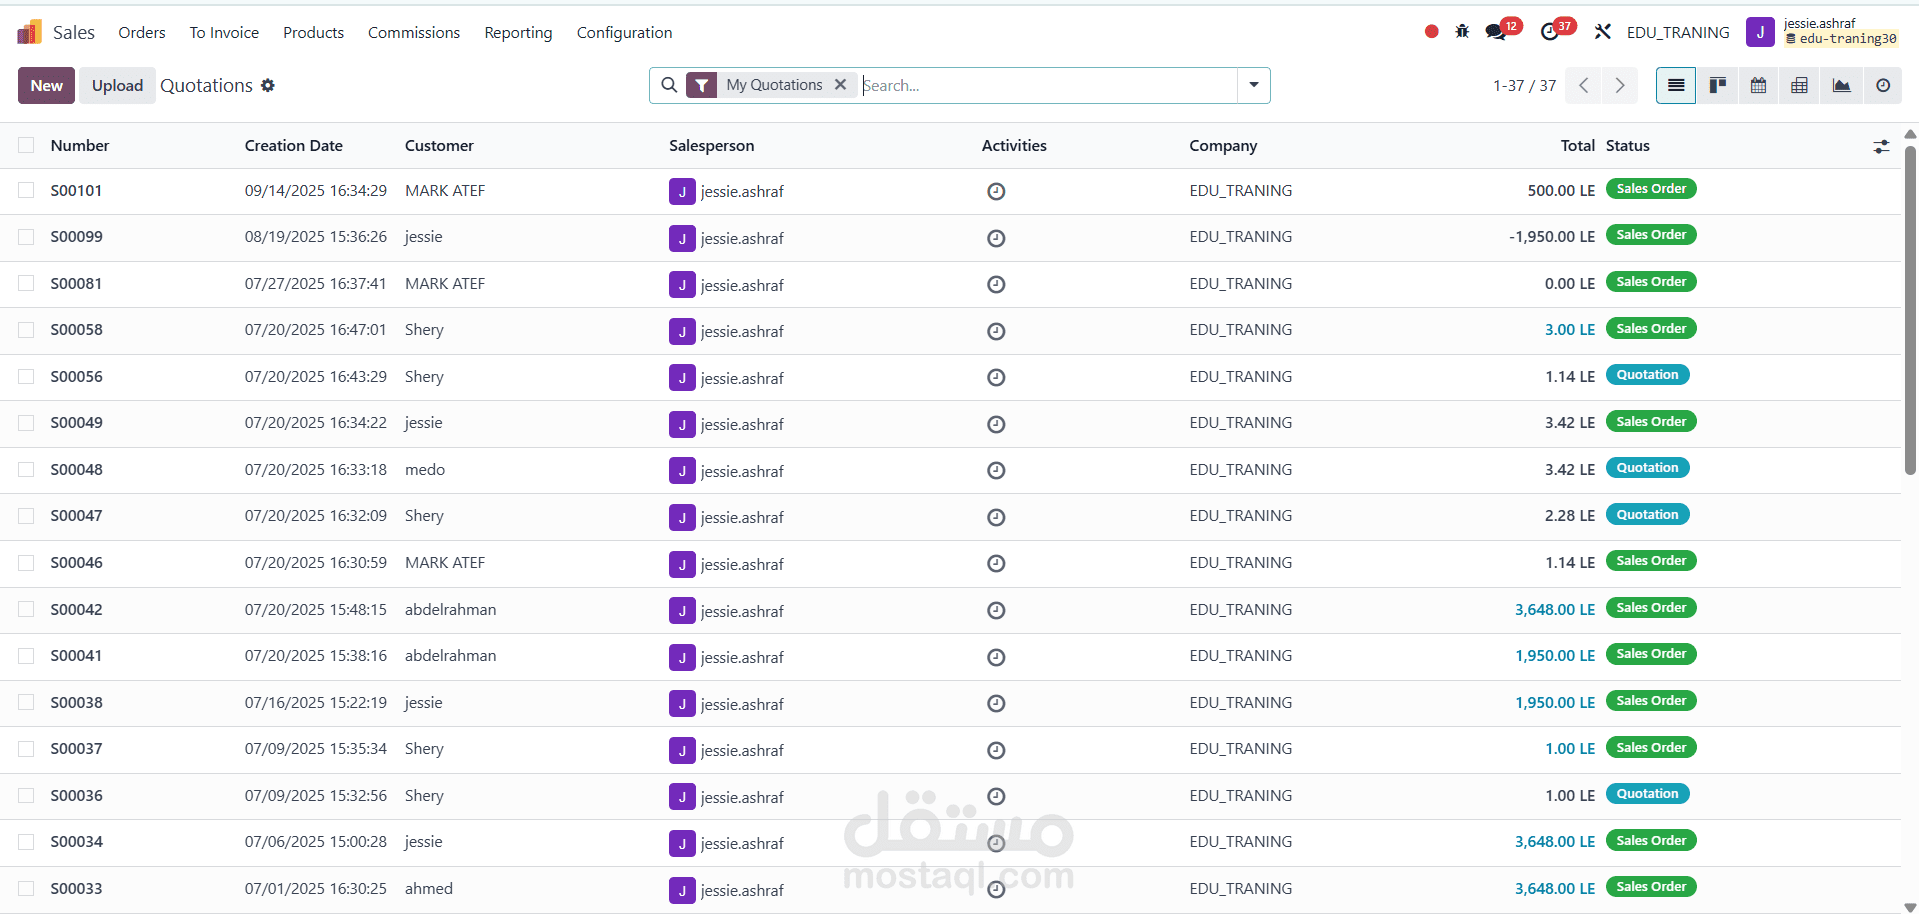Go to previous page with left chevron
Screen dimensions: 1919x914
pyautogui.click(x=1583, y=85)
